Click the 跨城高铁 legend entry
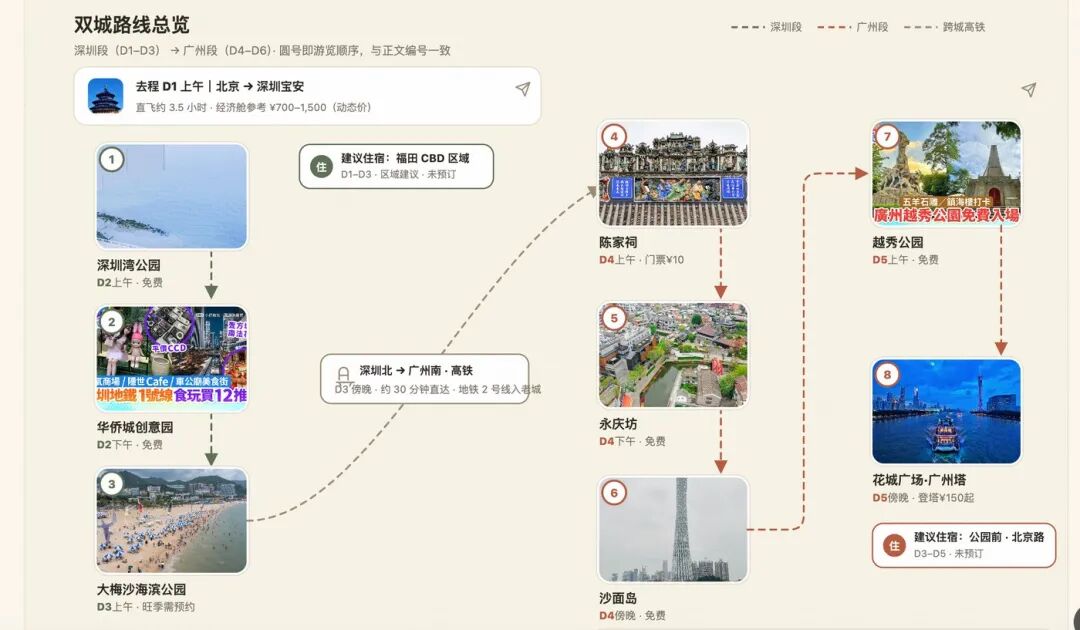 tap(944, 27)
